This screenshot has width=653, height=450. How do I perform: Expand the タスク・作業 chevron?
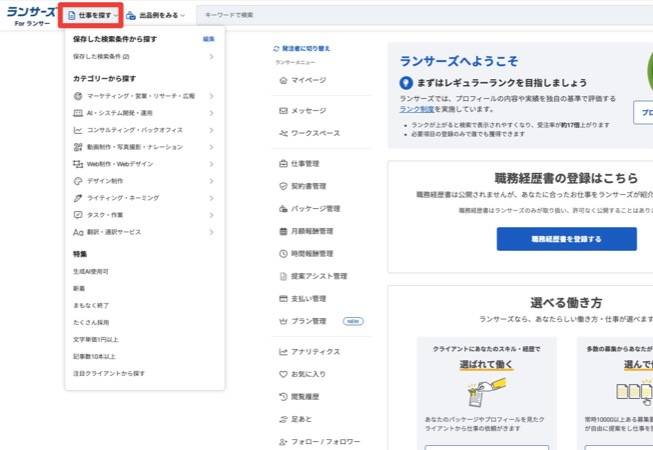coord(212,215)
